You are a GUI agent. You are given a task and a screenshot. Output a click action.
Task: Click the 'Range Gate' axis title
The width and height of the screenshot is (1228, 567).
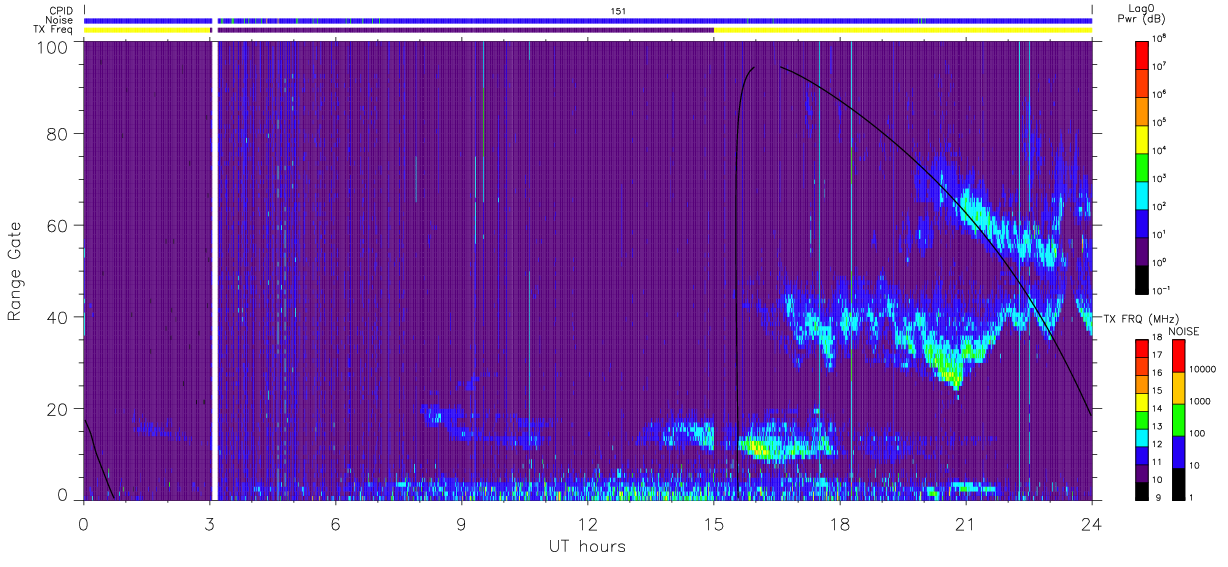tap(15, 273)
